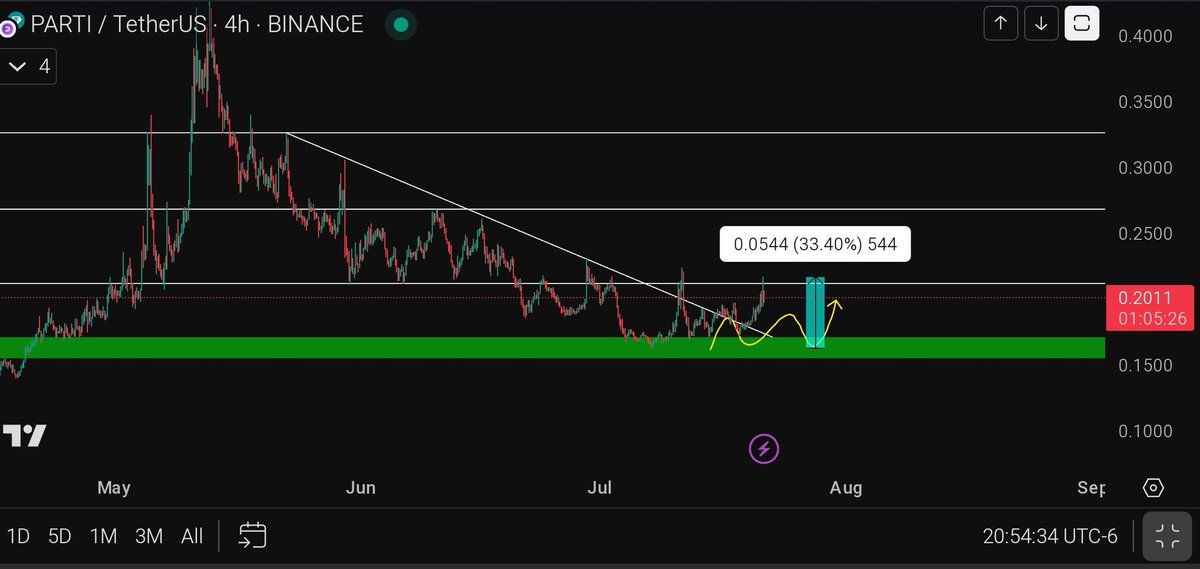1200x569 pixels.
Task: Click the purple lightning bolt event marker
Action: click(x=764, y=449)
